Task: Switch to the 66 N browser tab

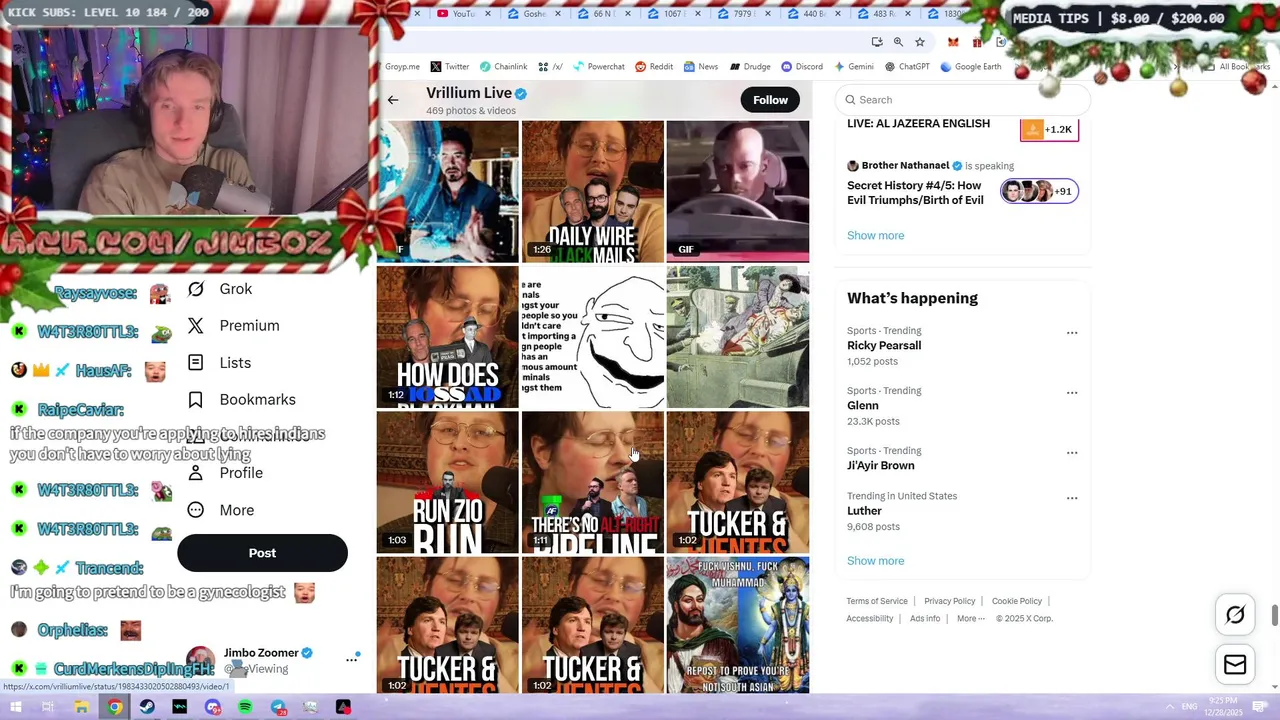Action: coord(604,14)
